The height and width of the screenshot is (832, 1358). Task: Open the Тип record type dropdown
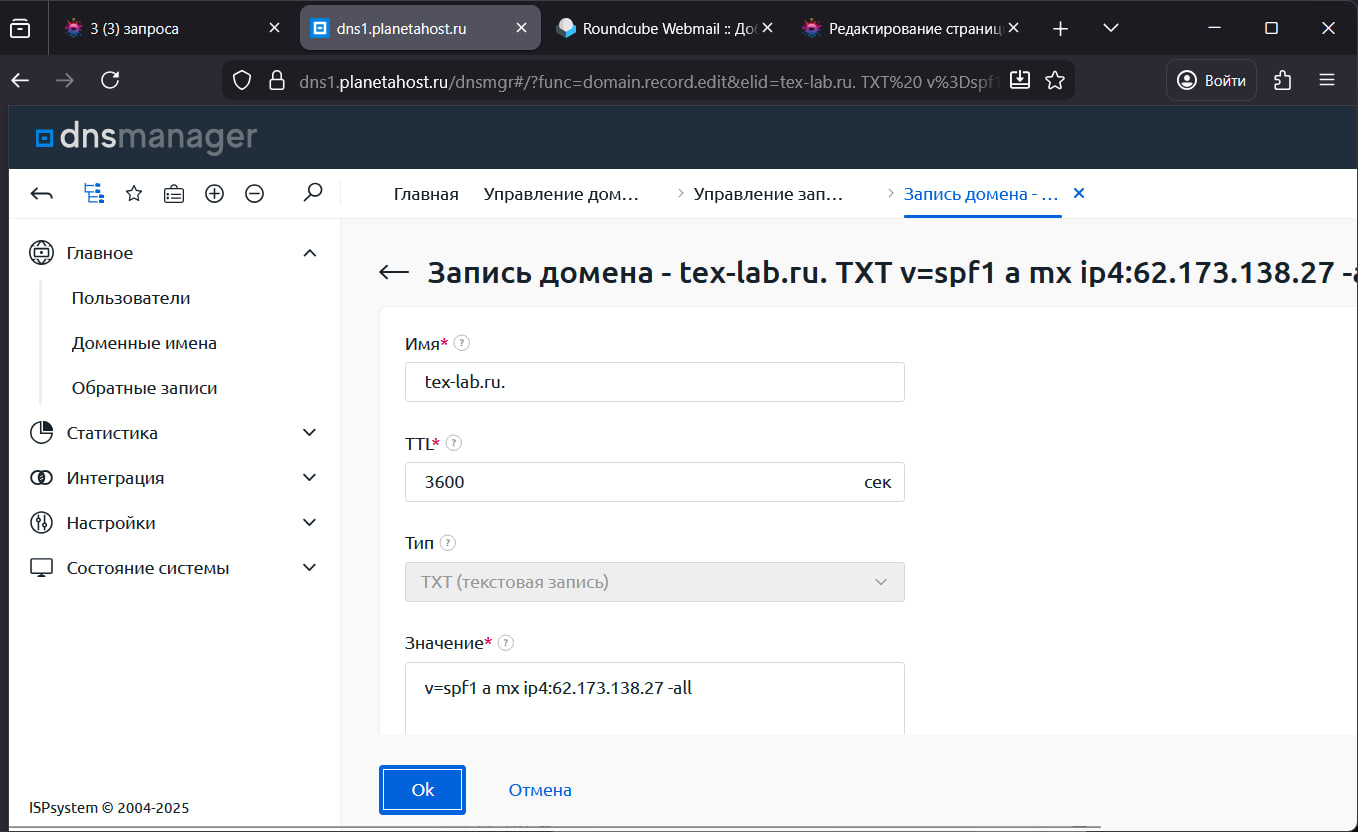point(654,582)
